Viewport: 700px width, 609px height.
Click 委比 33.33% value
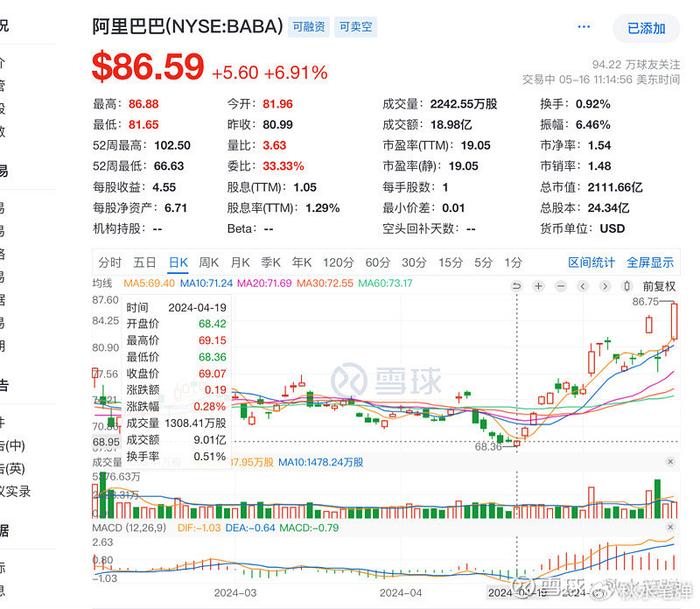point(283,166)
